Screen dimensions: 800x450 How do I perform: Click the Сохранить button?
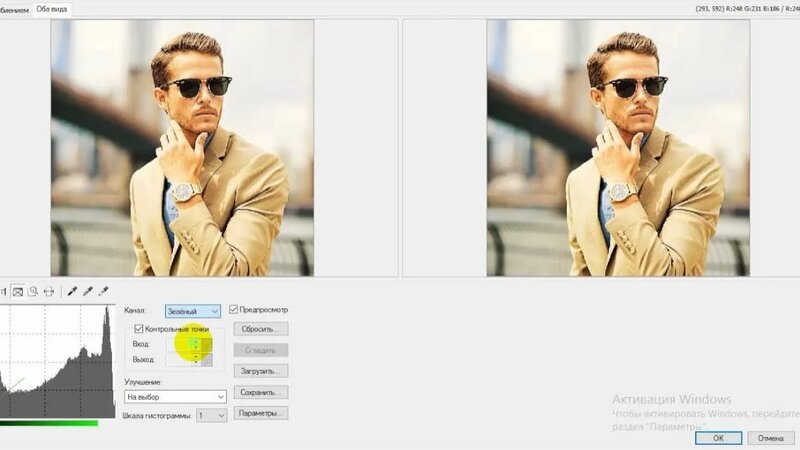[x=261, y=392]
